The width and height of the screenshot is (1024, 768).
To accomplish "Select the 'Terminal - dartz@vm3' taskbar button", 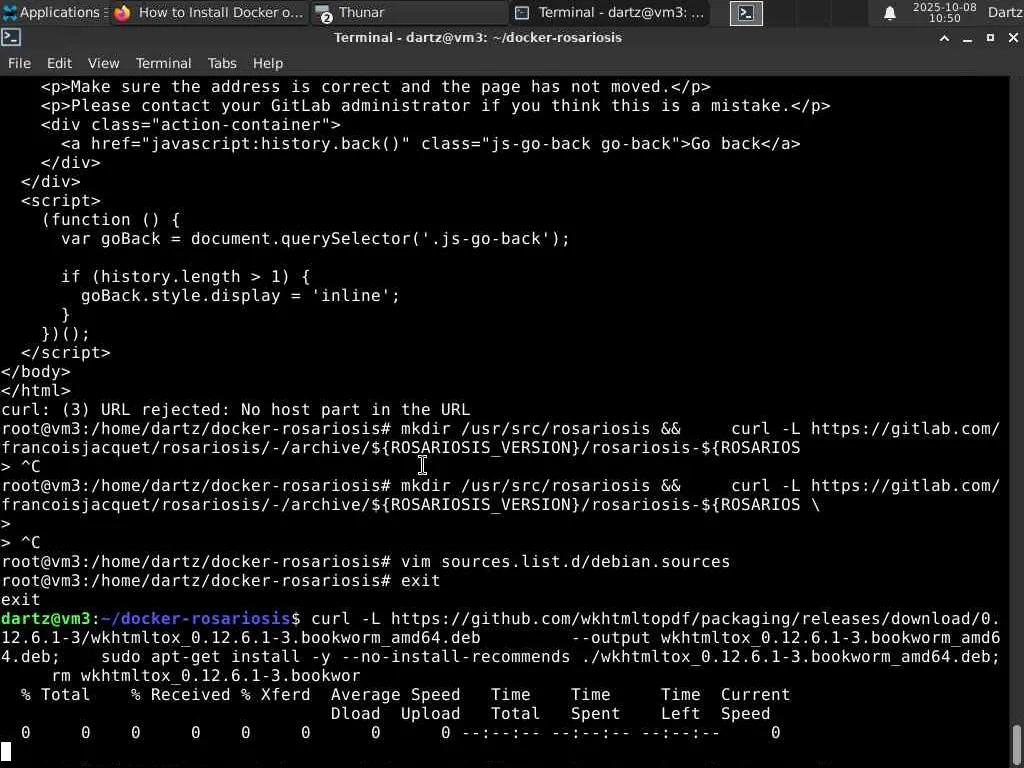I will 610,12.
